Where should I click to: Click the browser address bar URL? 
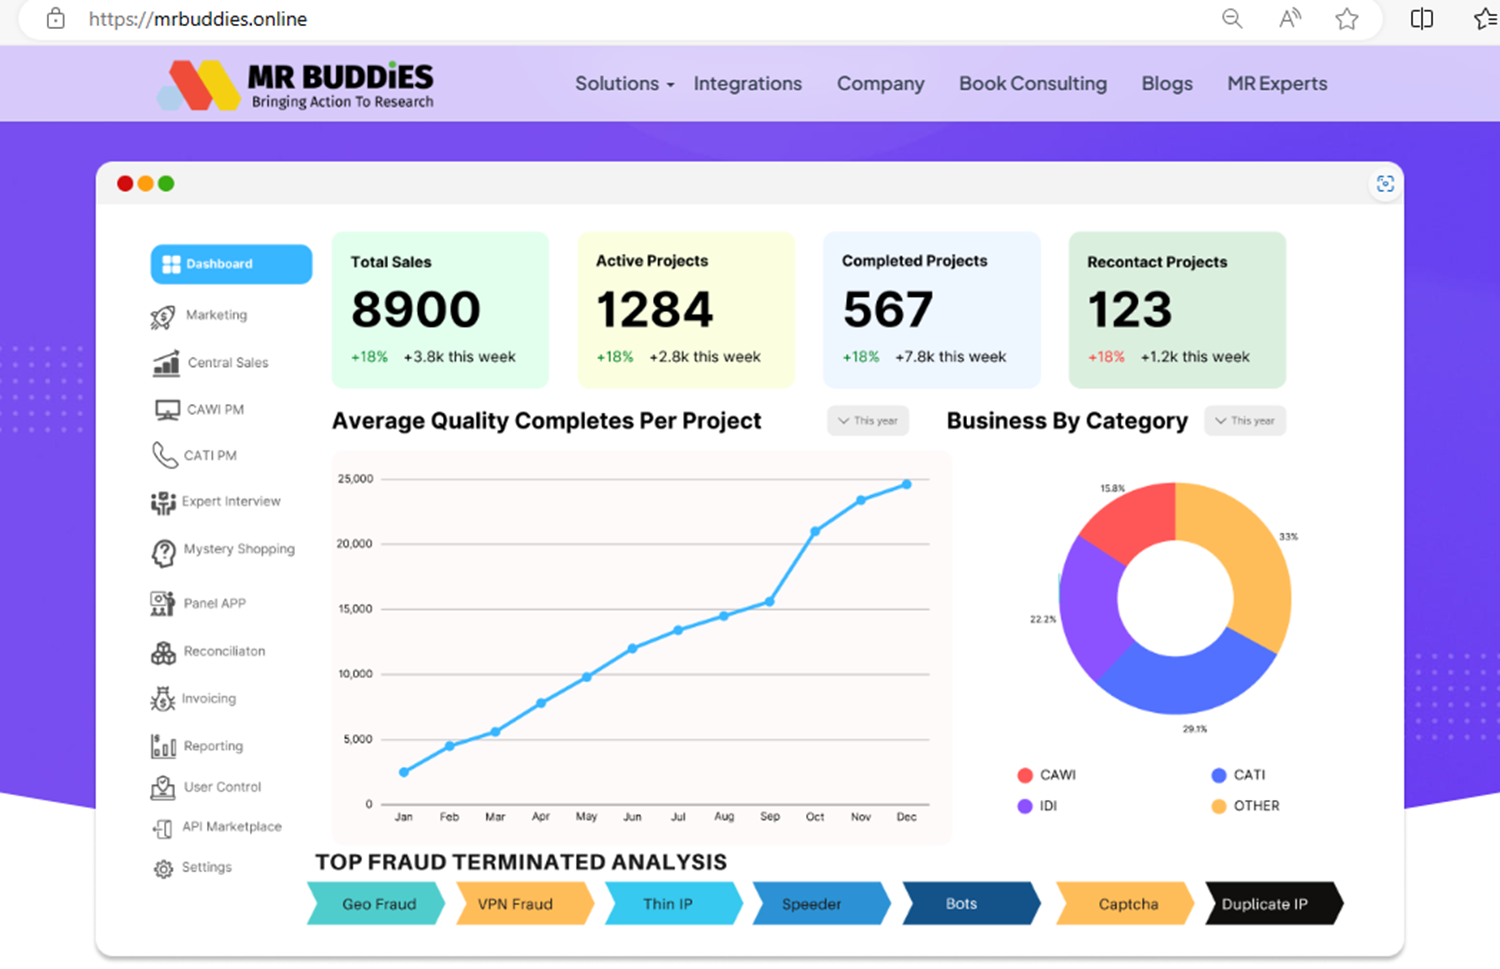198,19
